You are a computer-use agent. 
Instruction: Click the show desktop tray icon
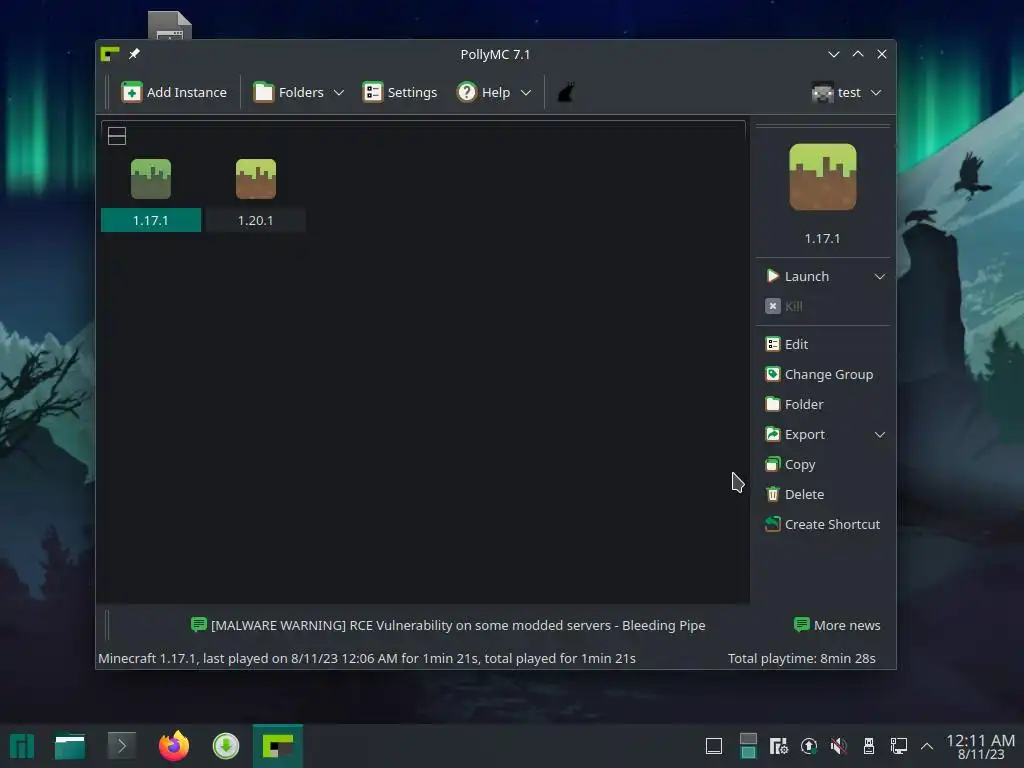714,746
